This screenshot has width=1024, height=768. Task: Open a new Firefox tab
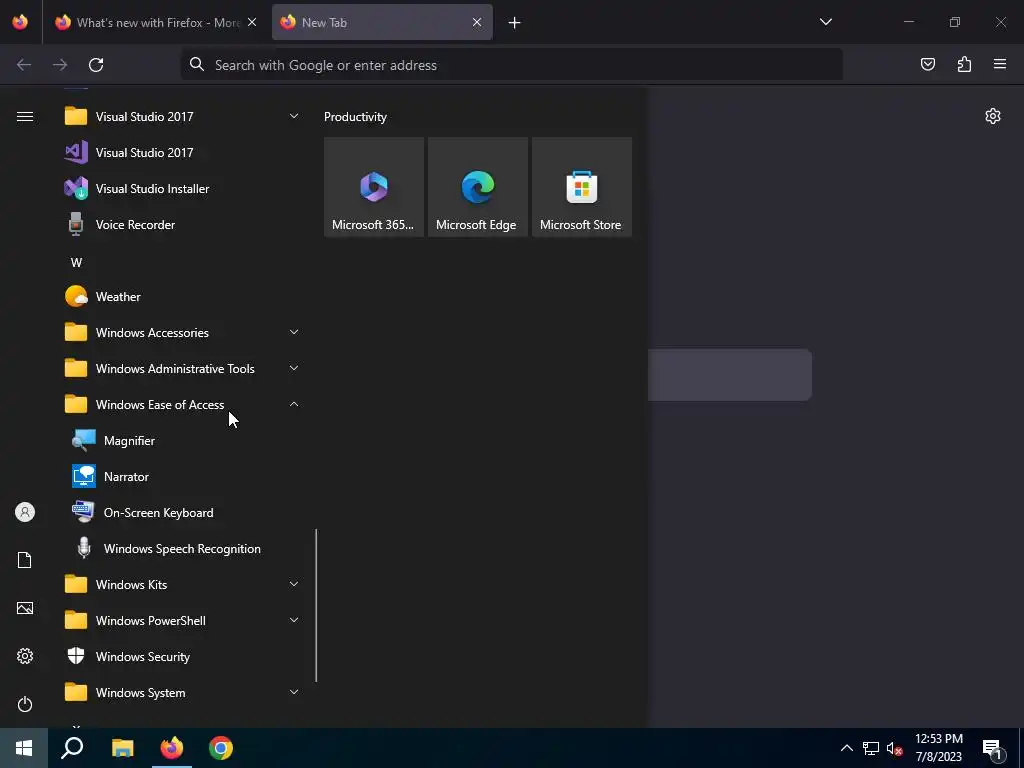515,23
